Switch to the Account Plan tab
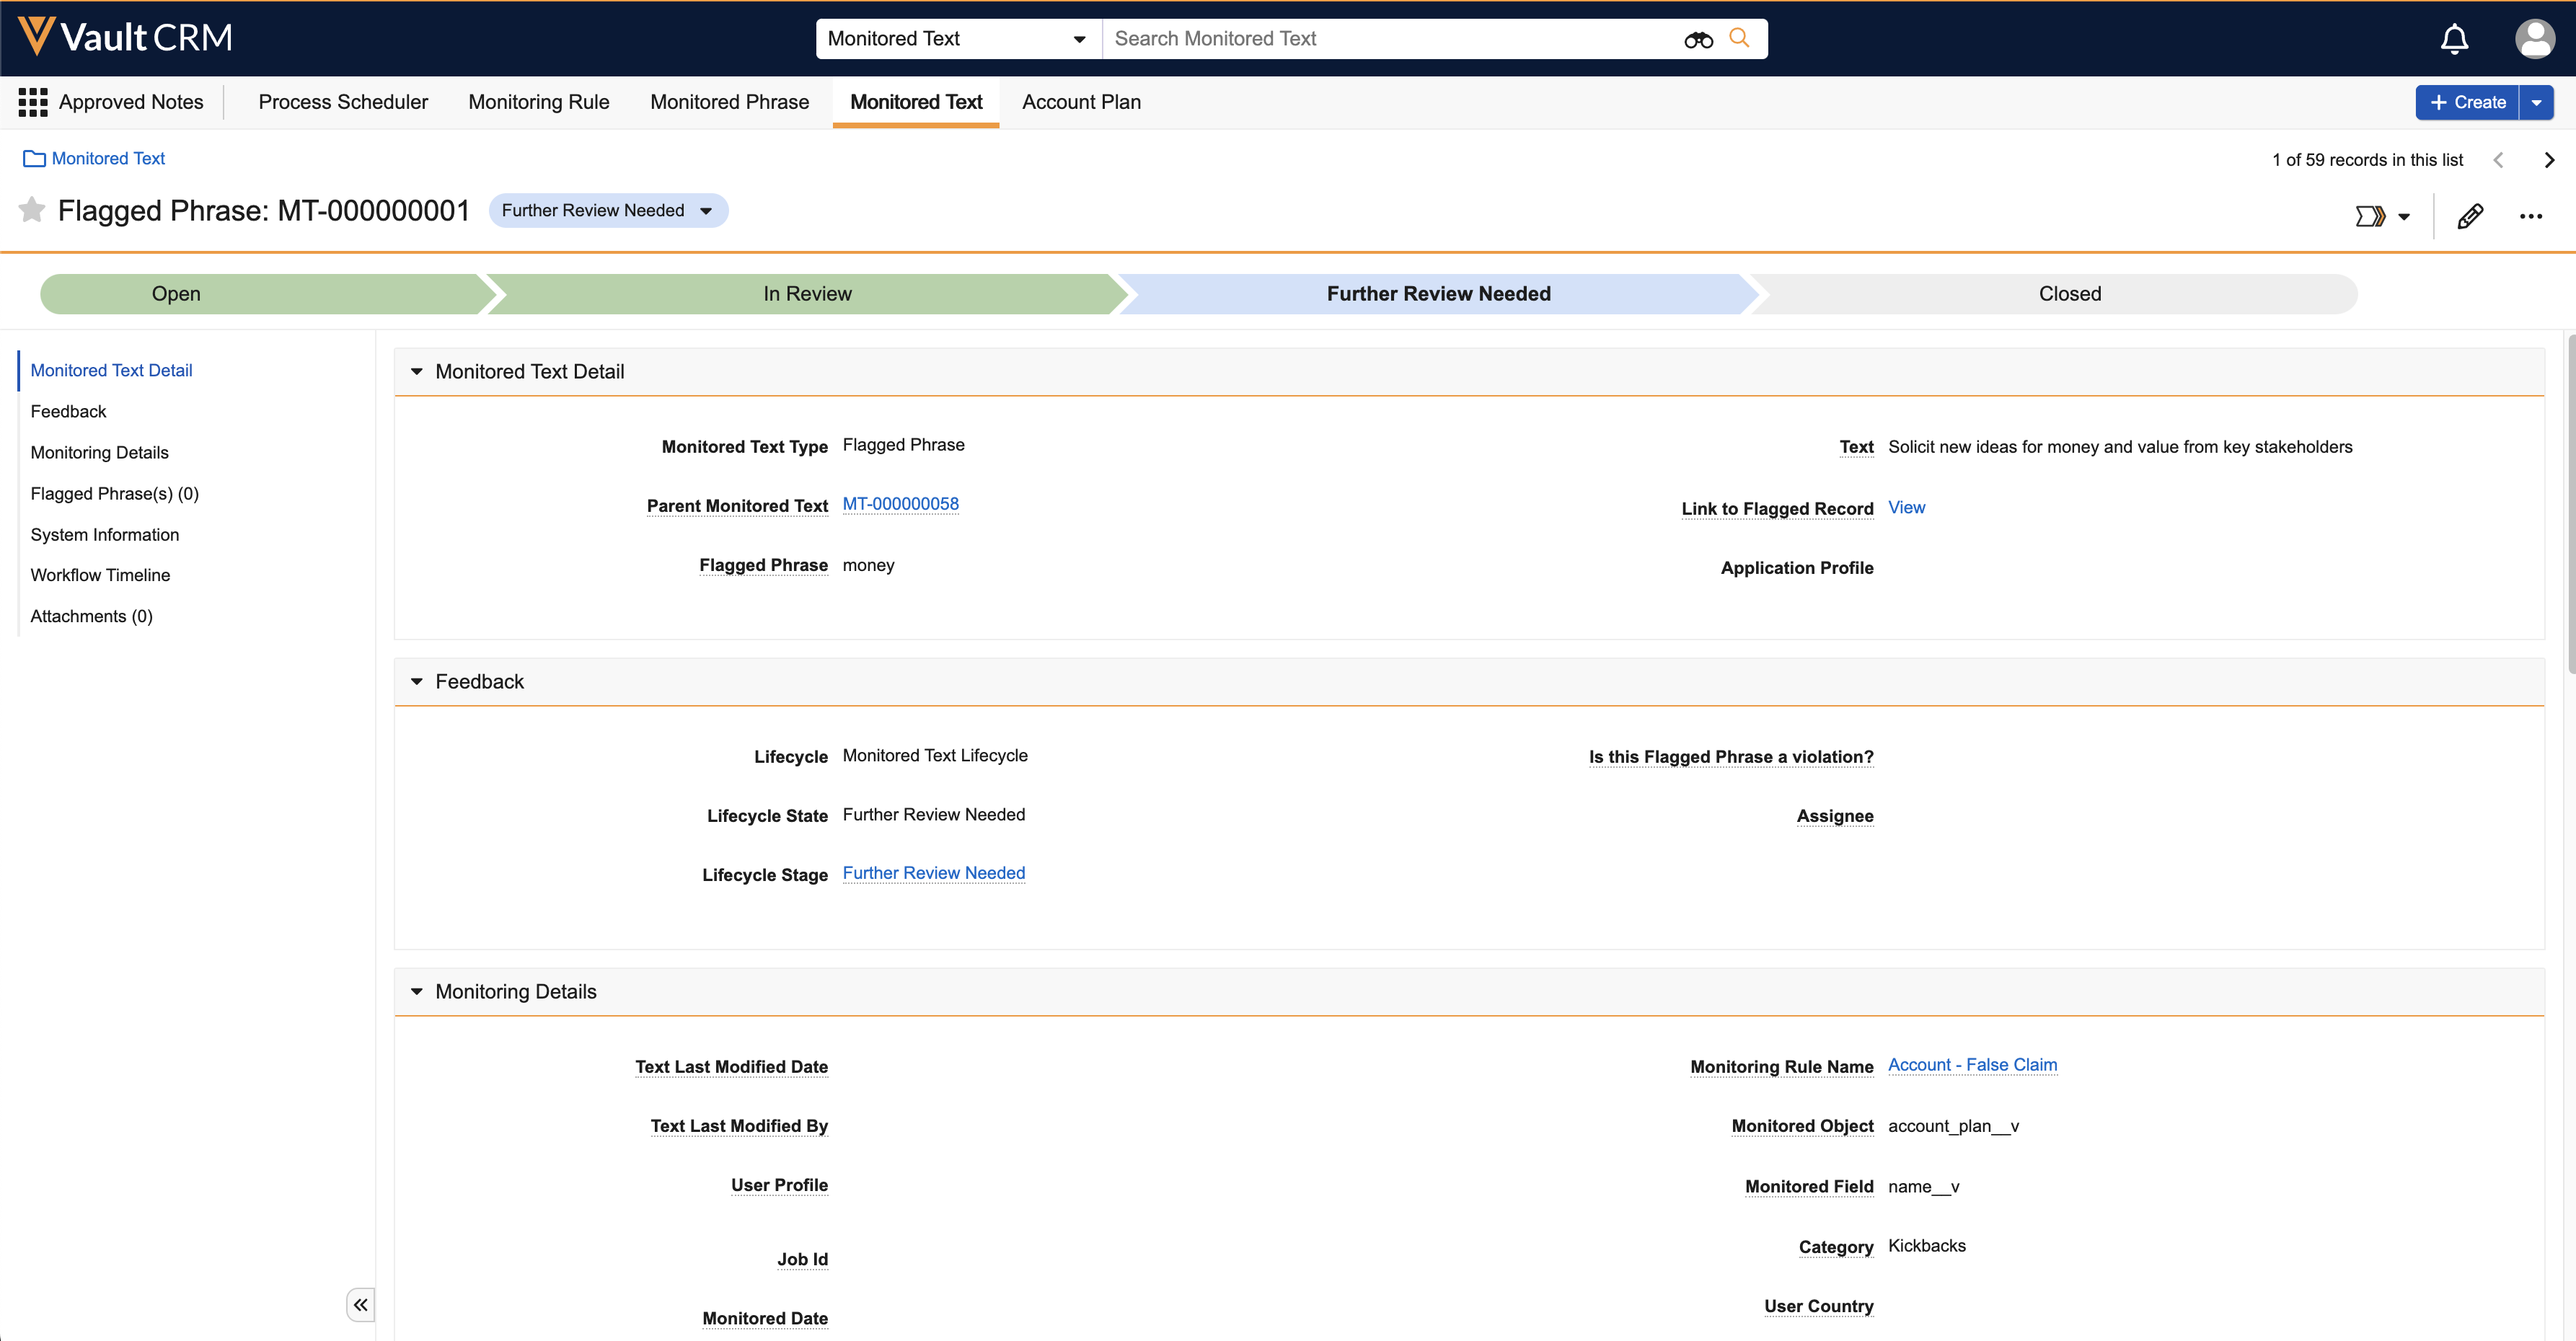The image size is (2576, 1341). pos(1080,102)
